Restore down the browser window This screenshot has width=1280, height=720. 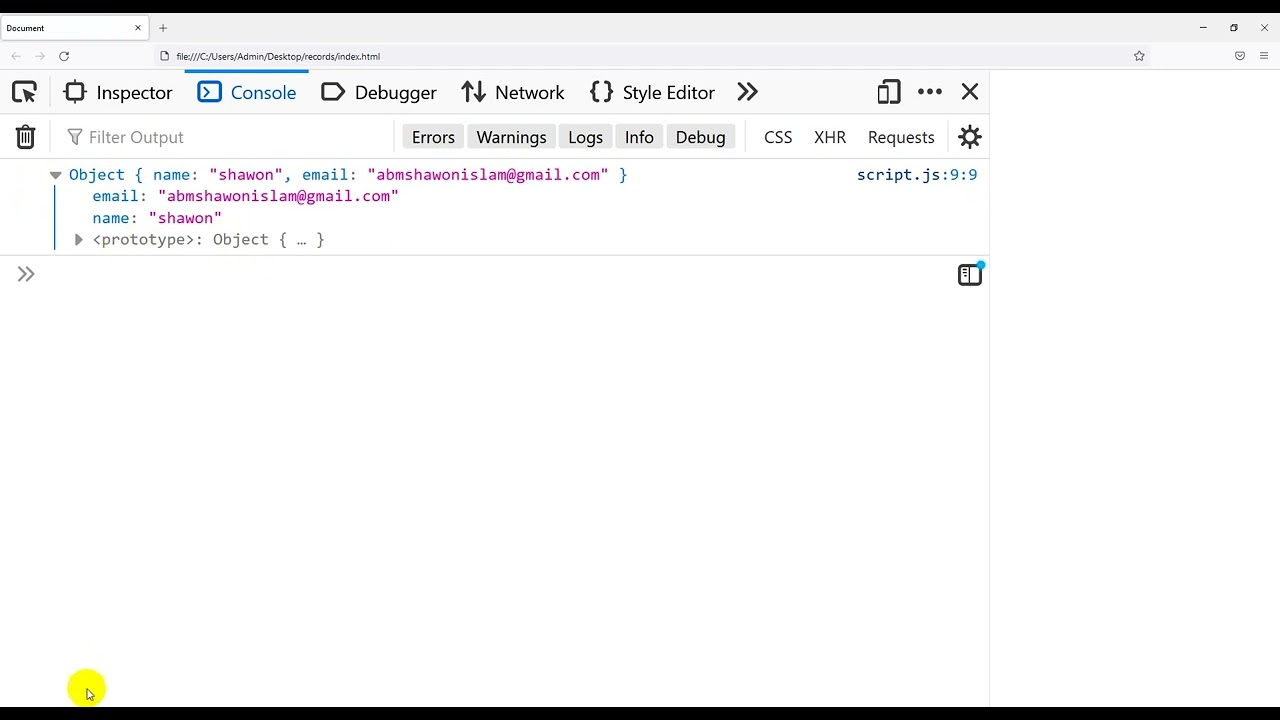pos(1234,28)
